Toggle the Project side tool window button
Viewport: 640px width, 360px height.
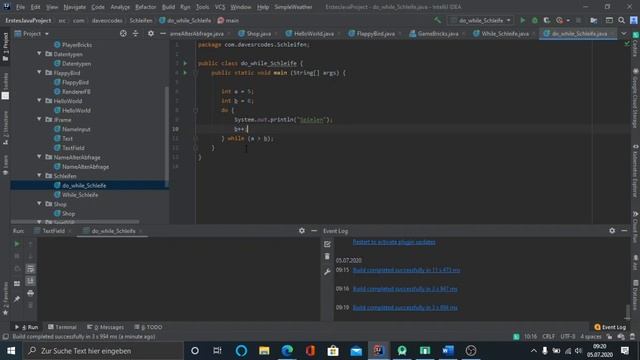pos(5,47)
